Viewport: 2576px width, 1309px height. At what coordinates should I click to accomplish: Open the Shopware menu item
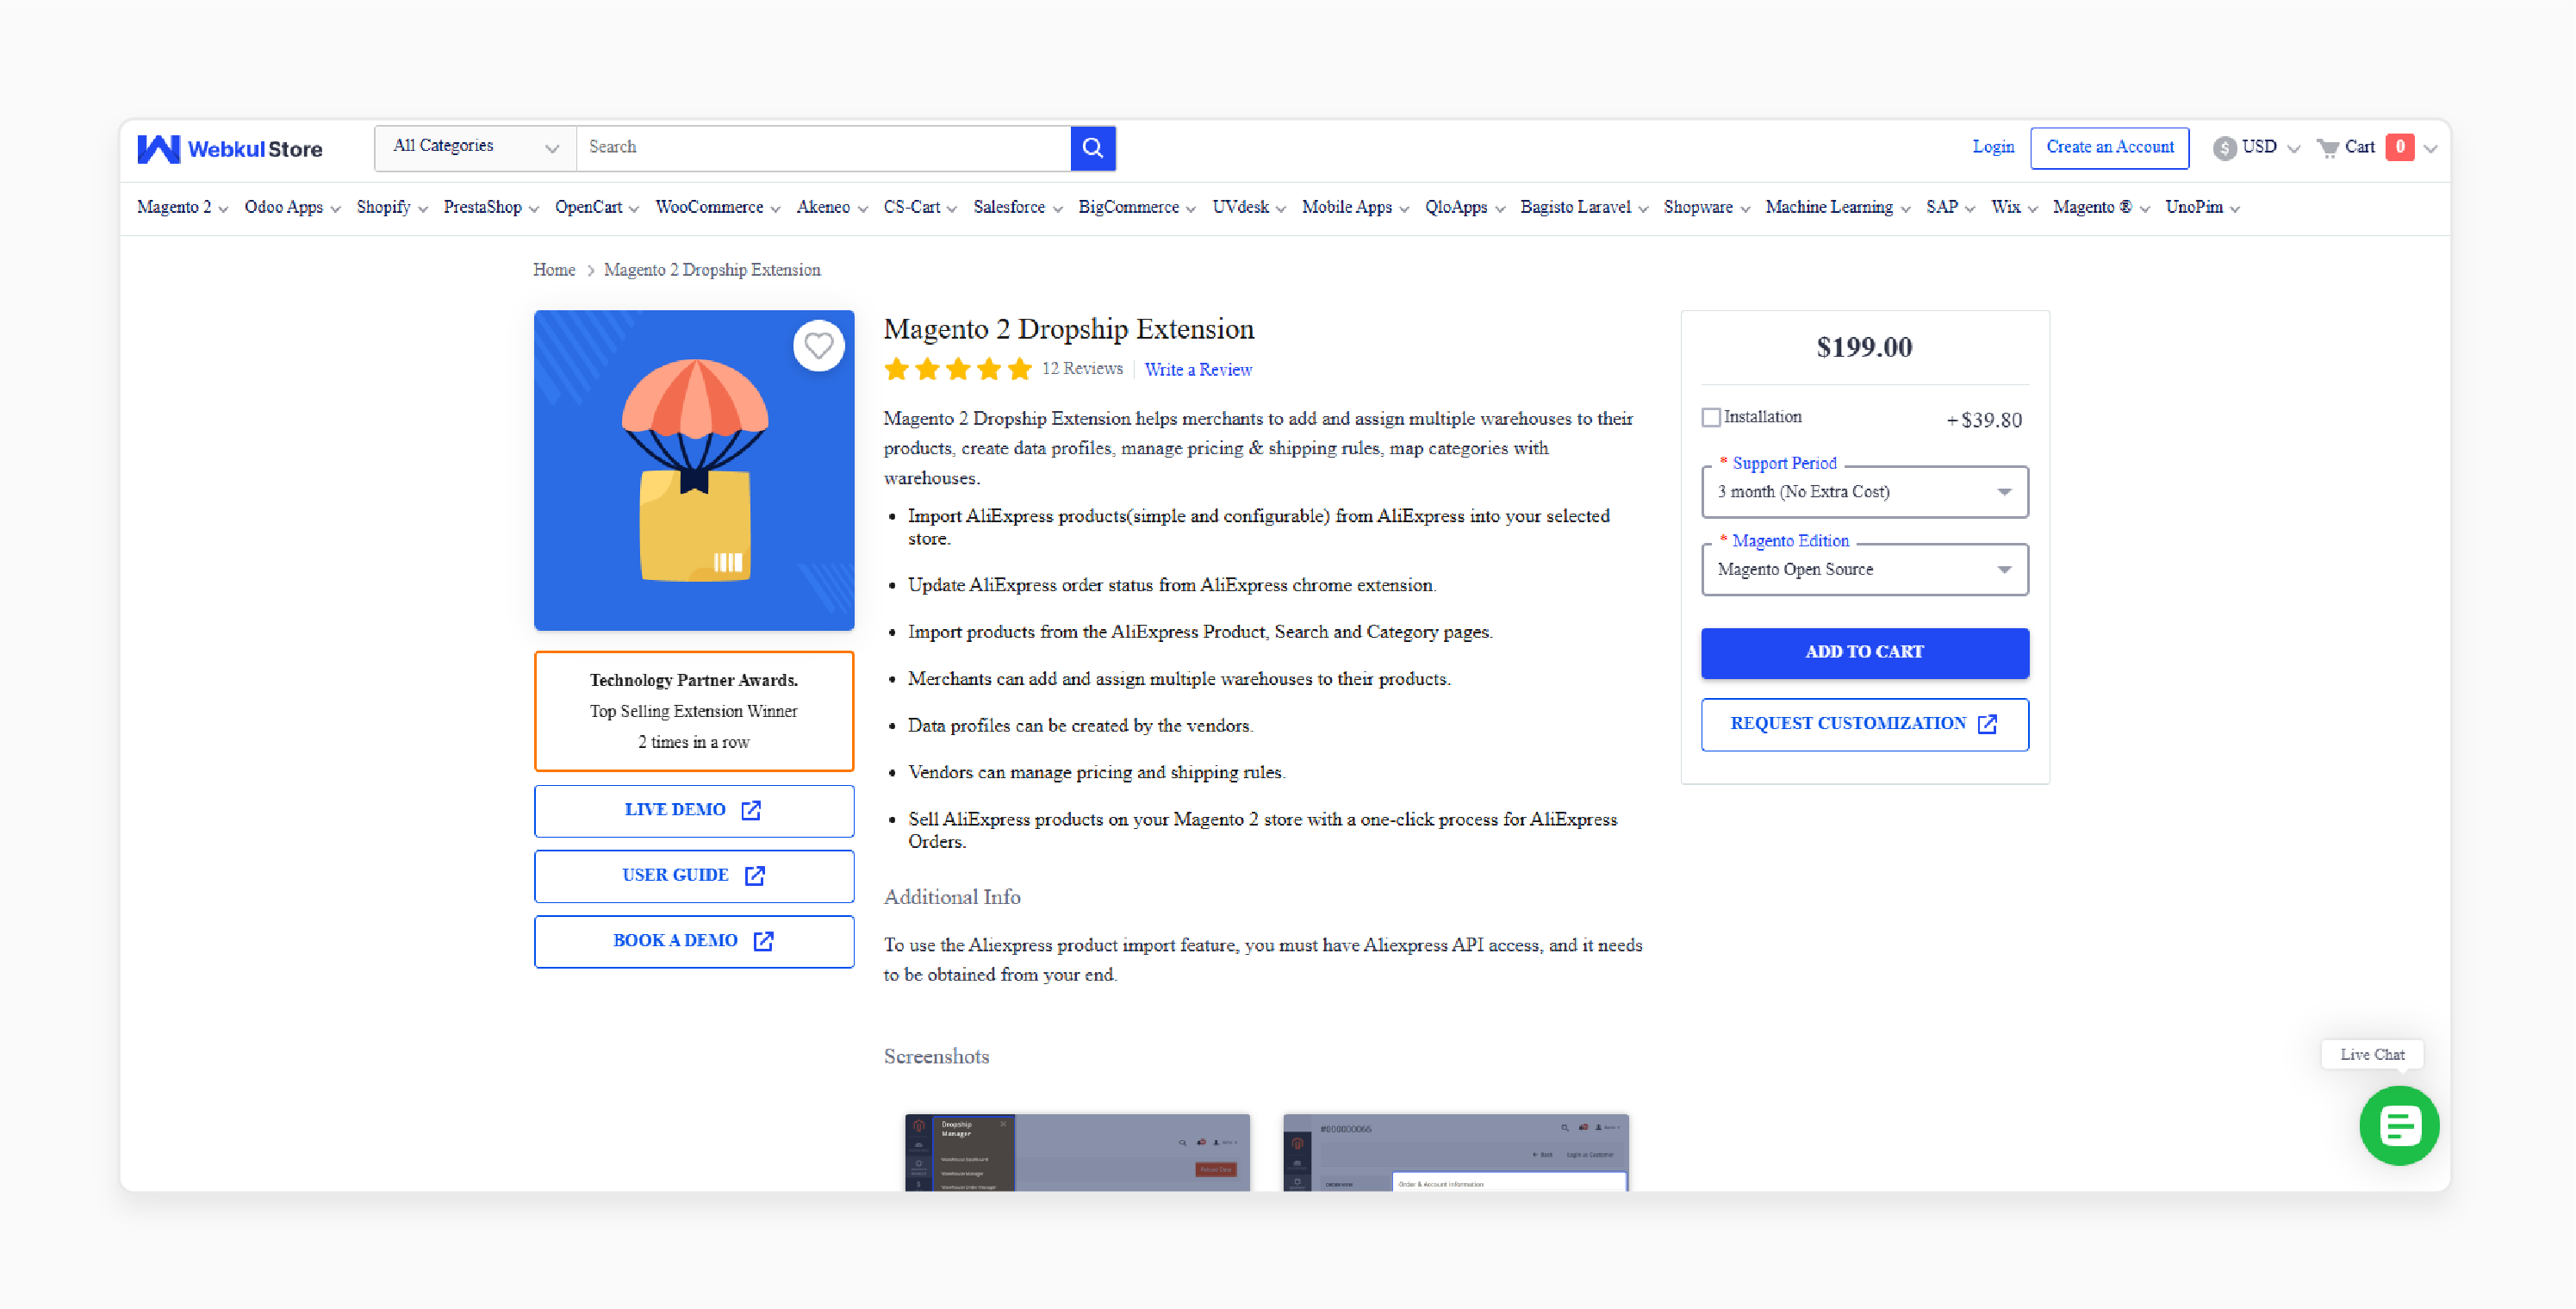coord(1706,208)
